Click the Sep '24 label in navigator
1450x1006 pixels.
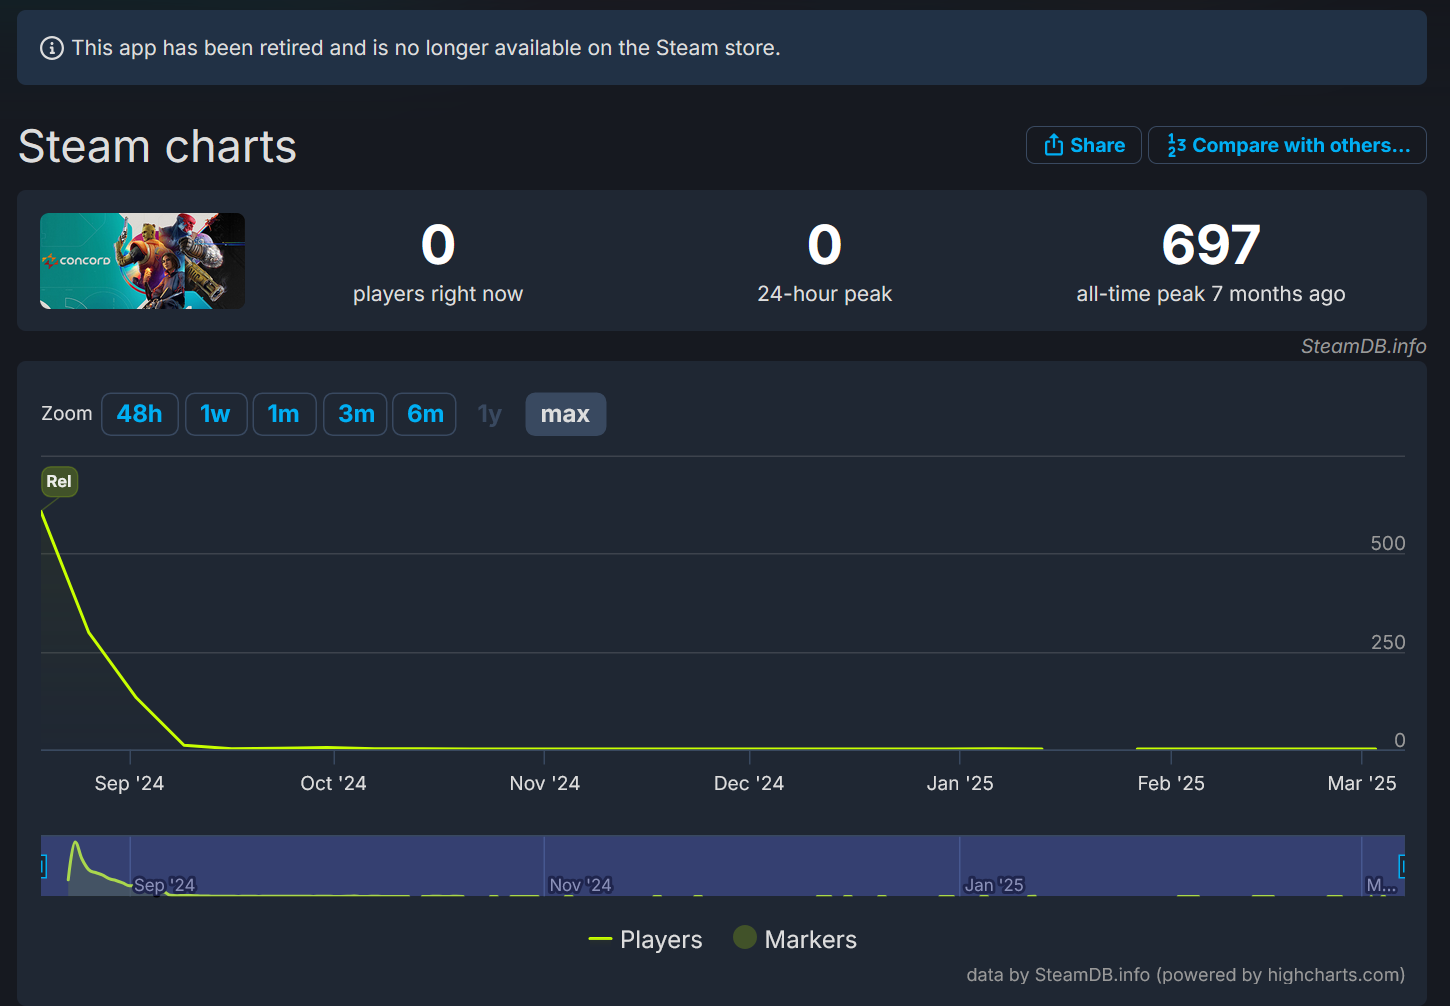tap(165, 885)
